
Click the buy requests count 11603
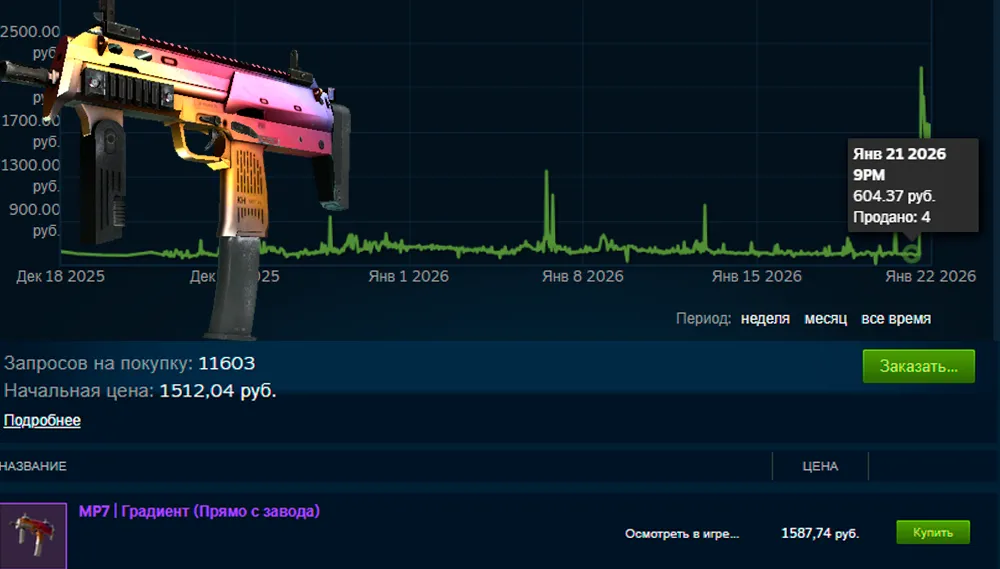[226, 363]
